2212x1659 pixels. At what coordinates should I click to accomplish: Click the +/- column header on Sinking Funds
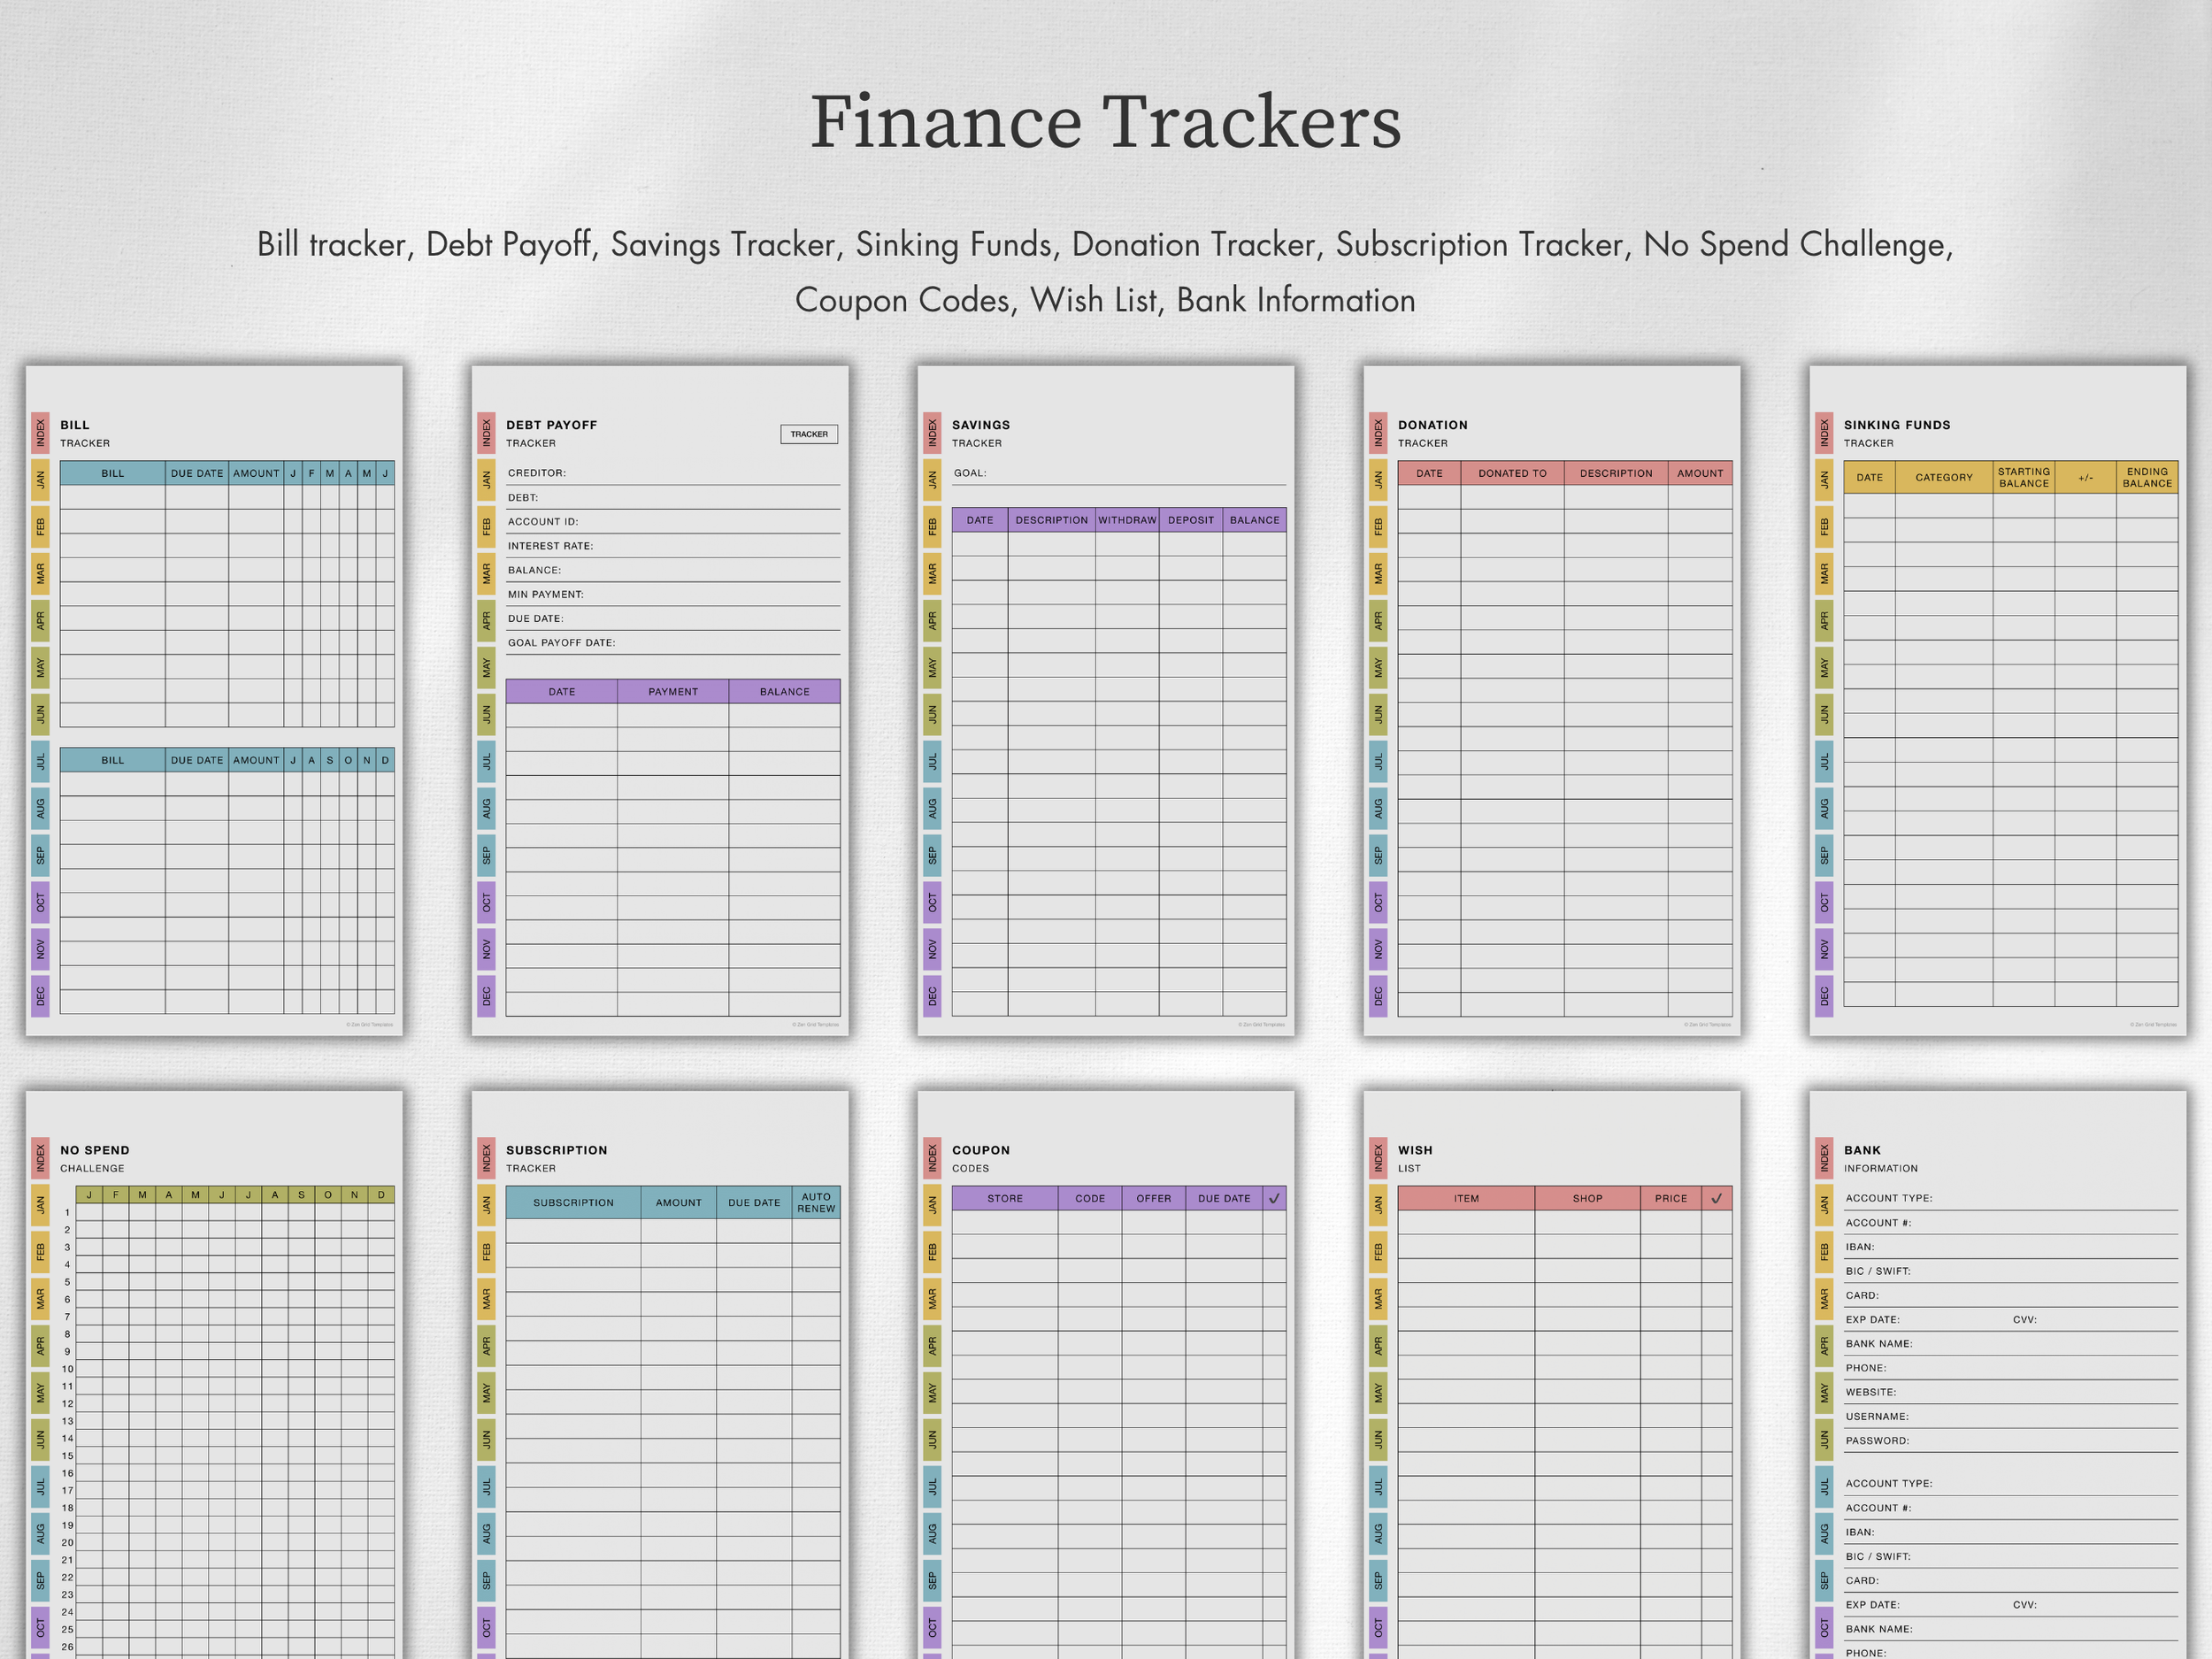click(2086, 477)
